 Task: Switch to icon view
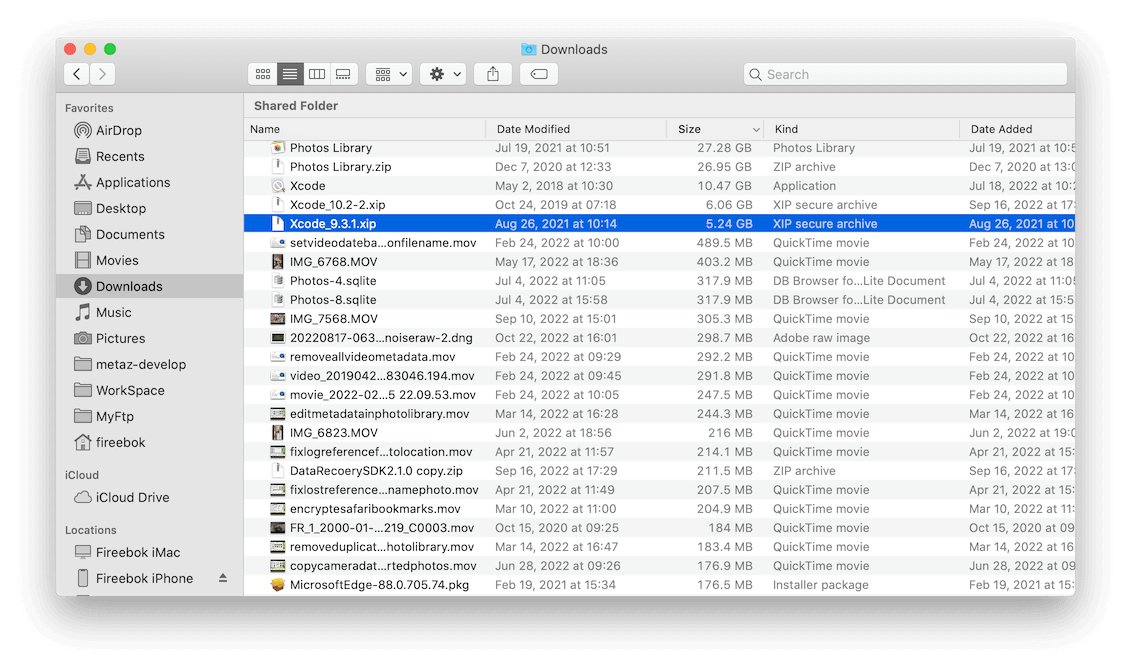click(x=263, y=74)
